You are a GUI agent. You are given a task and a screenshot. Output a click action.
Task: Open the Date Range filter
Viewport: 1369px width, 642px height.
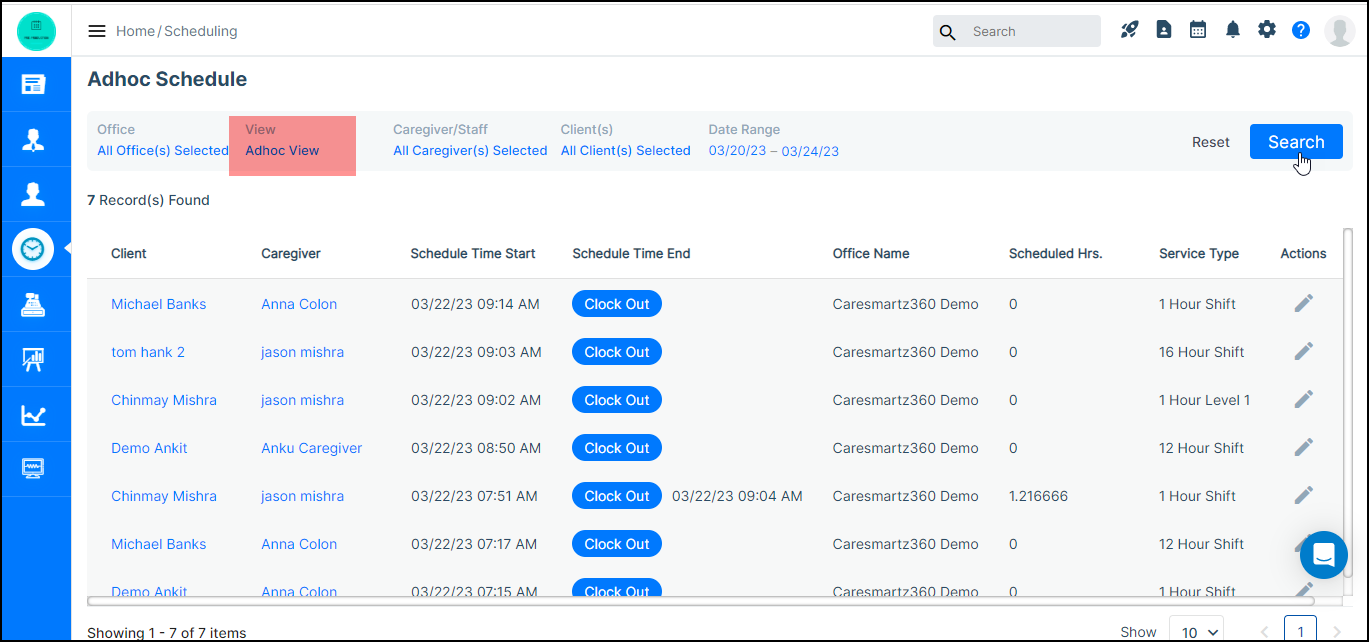(x=773, y=150)
